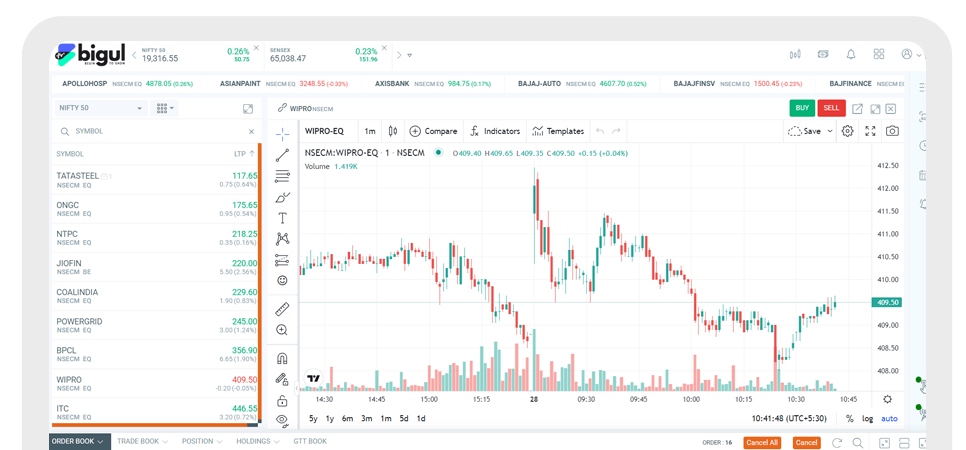
Task: Activate the chart zoom-in tool
Action: 282,330
